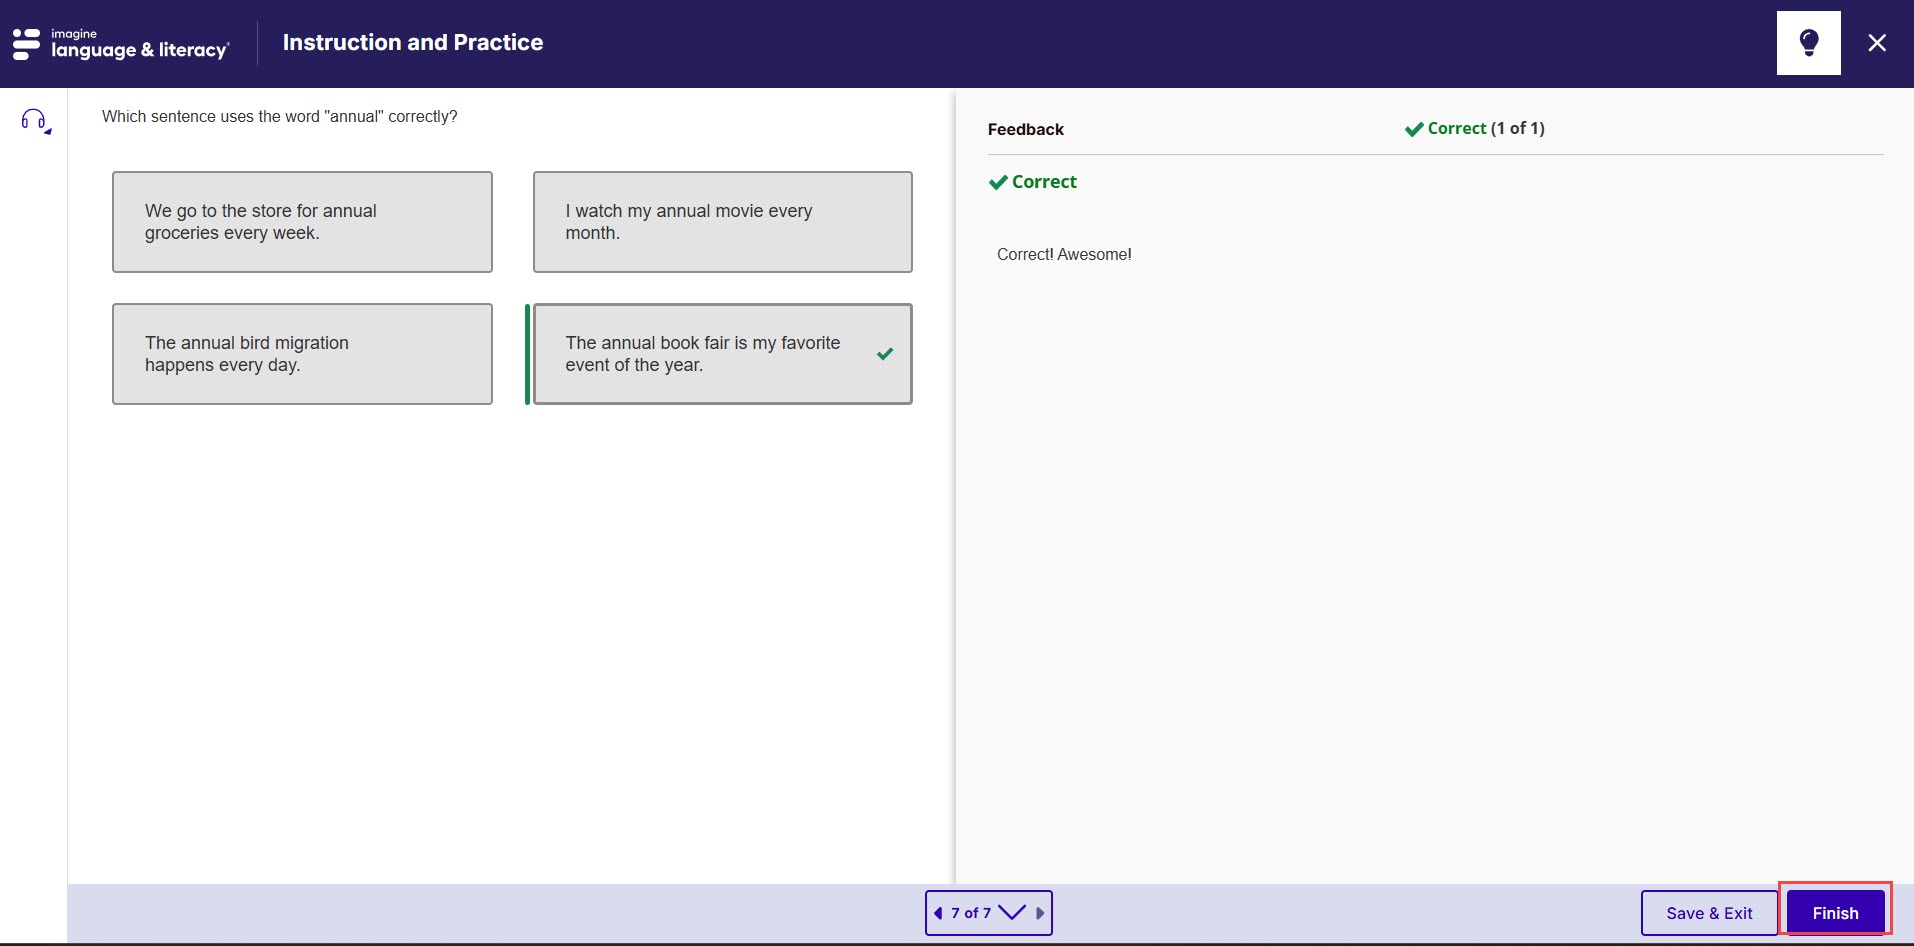Expand the question list chevron
This screenshot has width=1914, height=946.
click(1012, 913)
